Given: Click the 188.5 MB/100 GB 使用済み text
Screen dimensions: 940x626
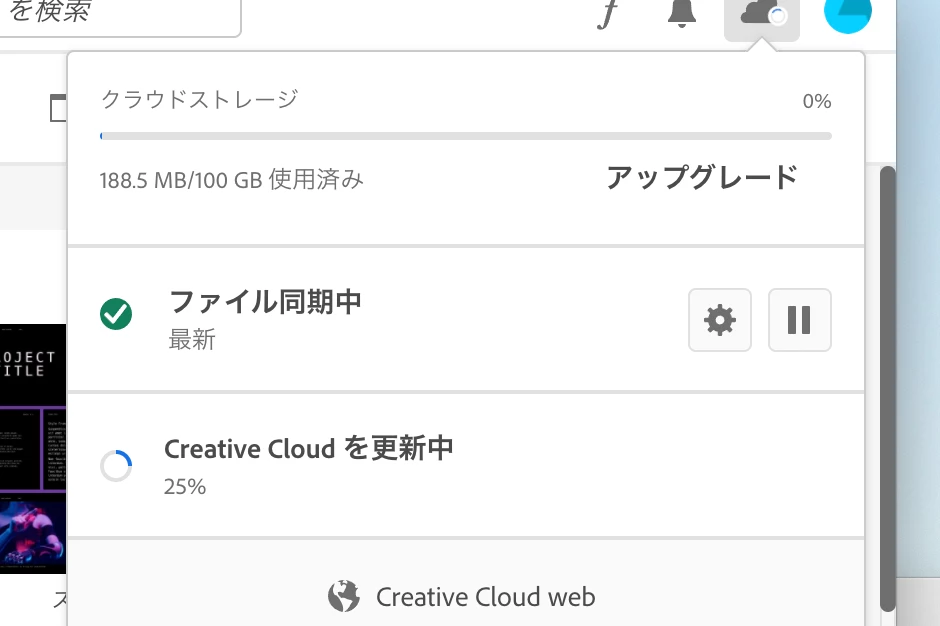Looking at the screenshot, I should pyautogui.click(x=231, y=179).
